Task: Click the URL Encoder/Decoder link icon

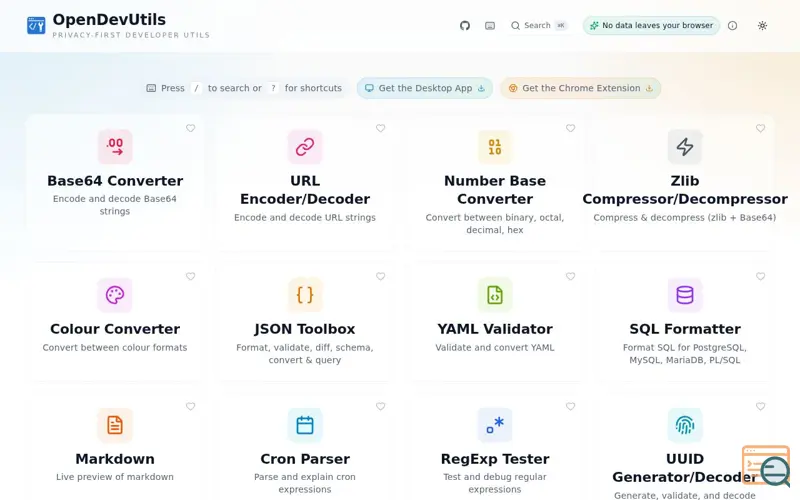Action: 305,146
